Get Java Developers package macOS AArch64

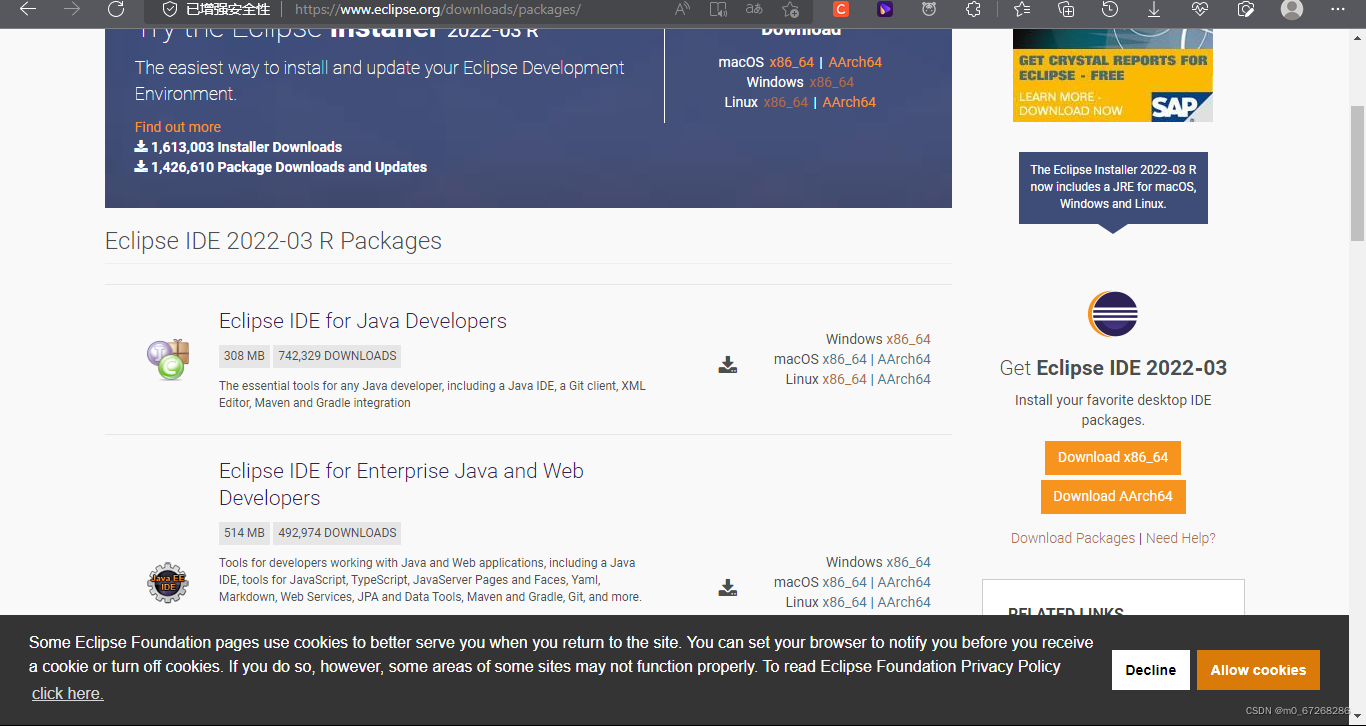904,359
